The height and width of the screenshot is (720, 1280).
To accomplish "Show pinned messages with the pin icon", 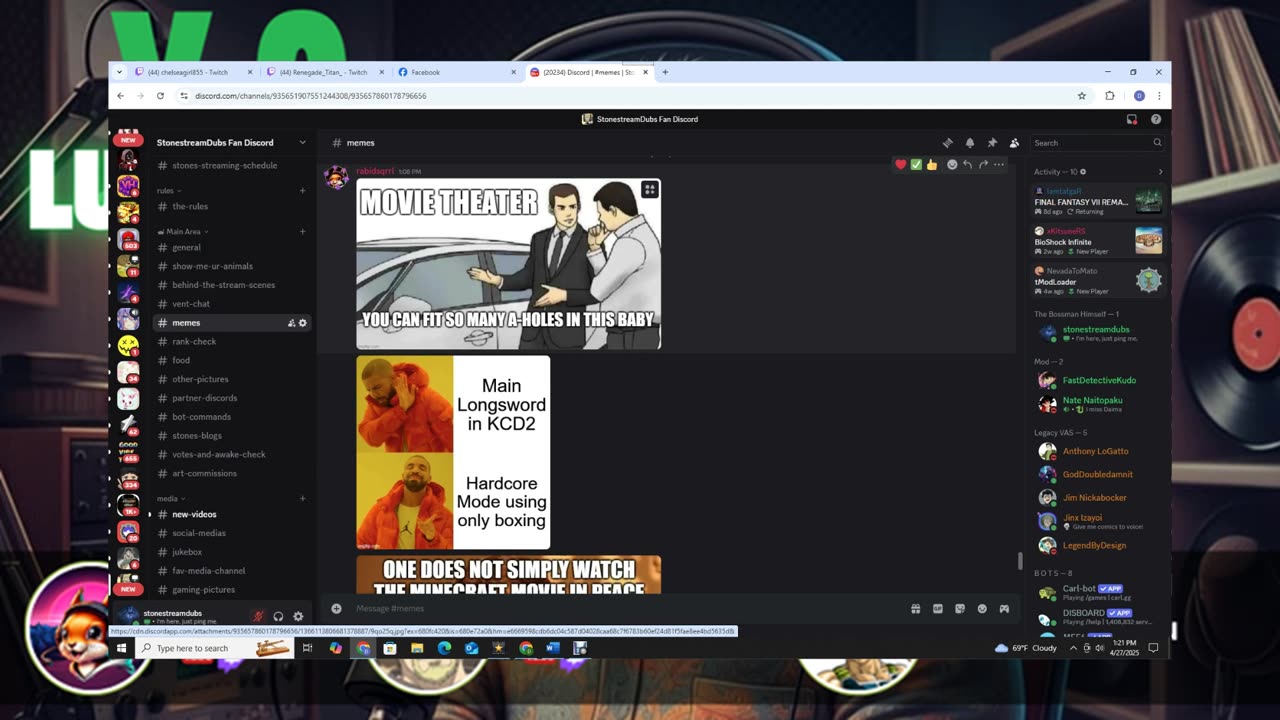I will pyautogui.click(x=992, y=143).
